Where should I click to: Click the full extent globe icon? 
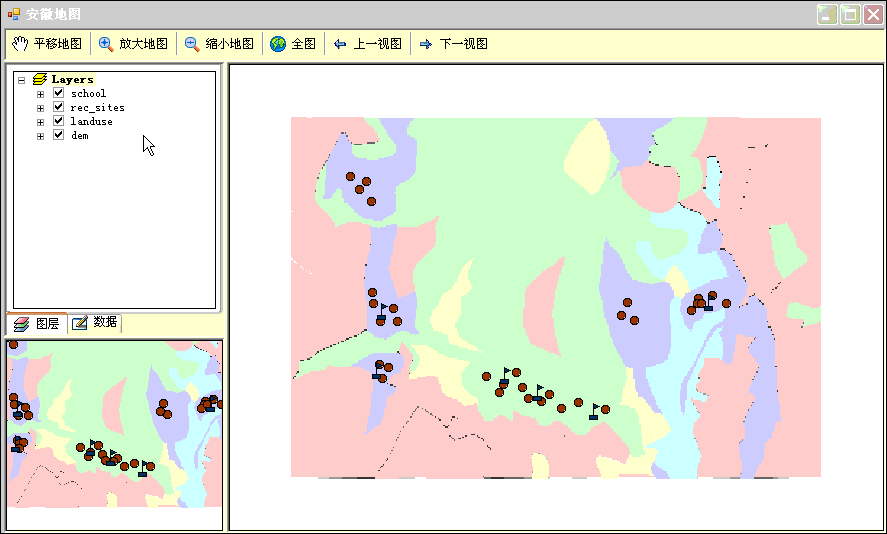point(278,44)
